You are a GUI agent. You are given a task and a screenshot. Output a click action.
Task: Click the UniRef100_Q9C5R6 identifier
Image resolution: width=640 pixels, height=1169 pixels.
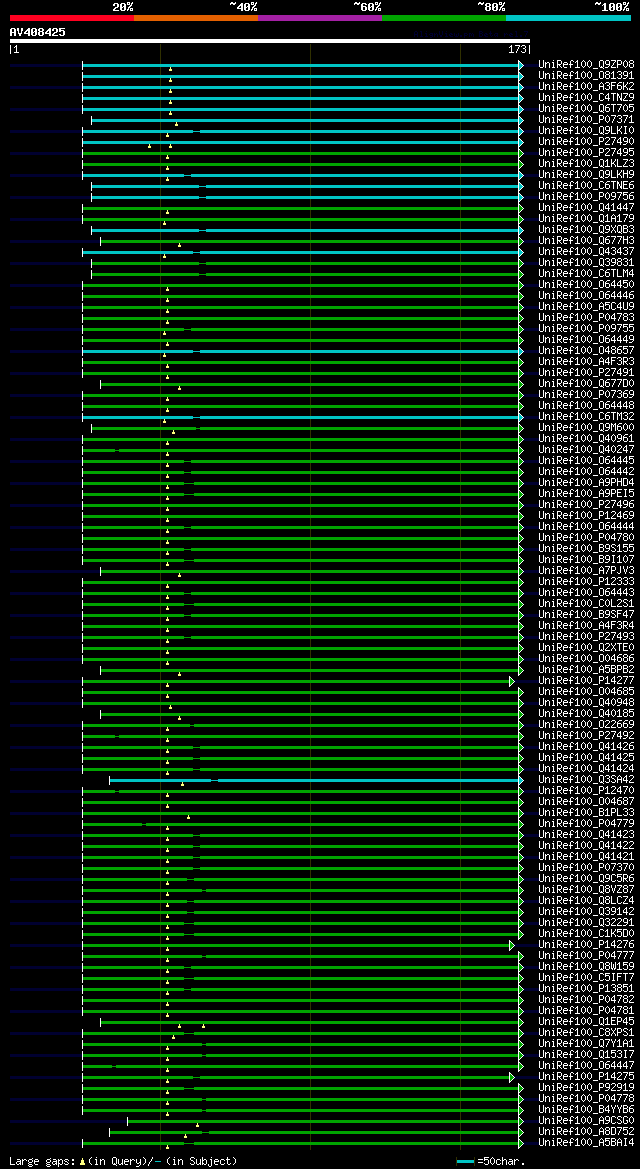pos(586,879)
